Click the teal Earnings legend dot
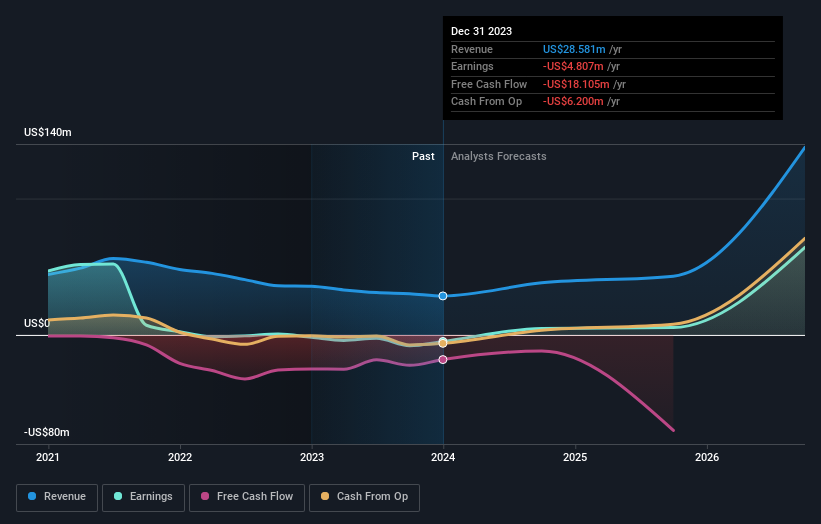This screenshot has height=524, width=821. tap(118, 496)
